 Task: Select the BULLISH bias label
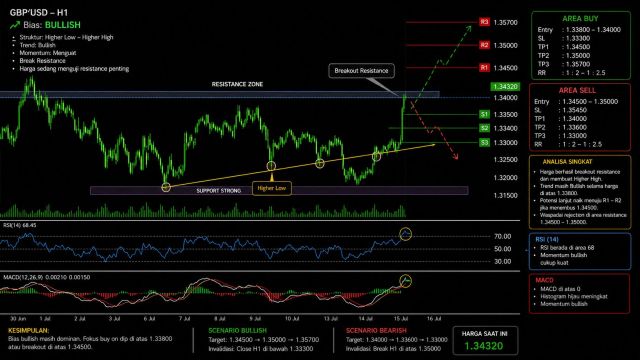(62, 25)
